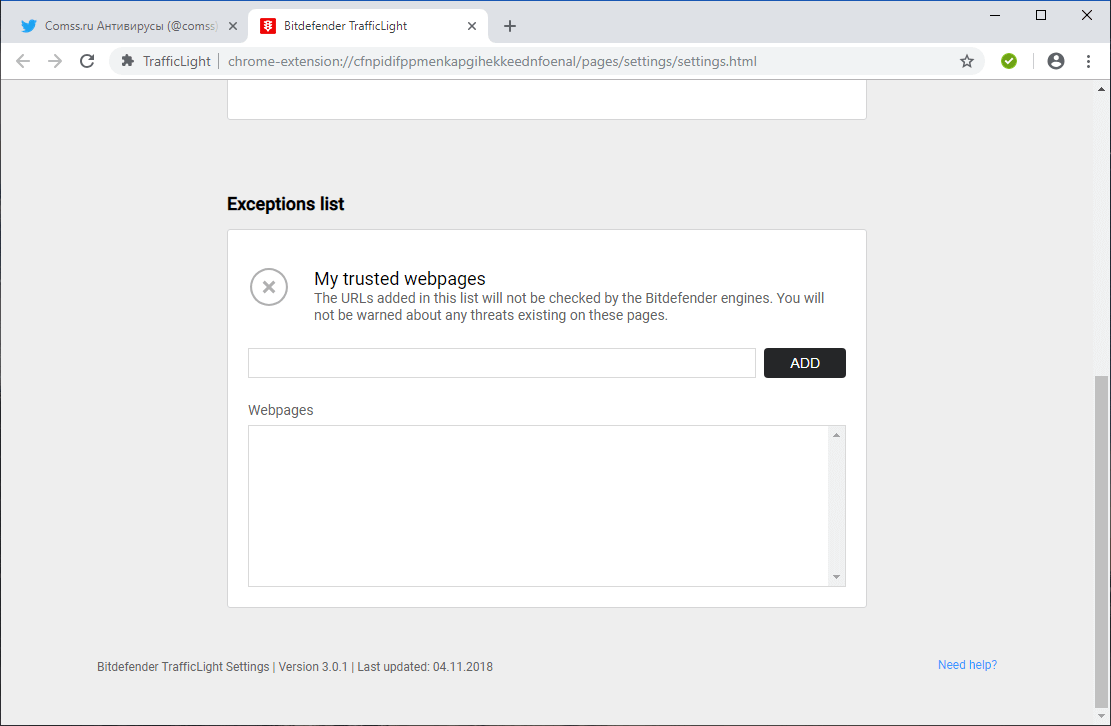Open the Chrome profile account icon
Viewport: 1111px width, 726px height.
[1056, 62]
